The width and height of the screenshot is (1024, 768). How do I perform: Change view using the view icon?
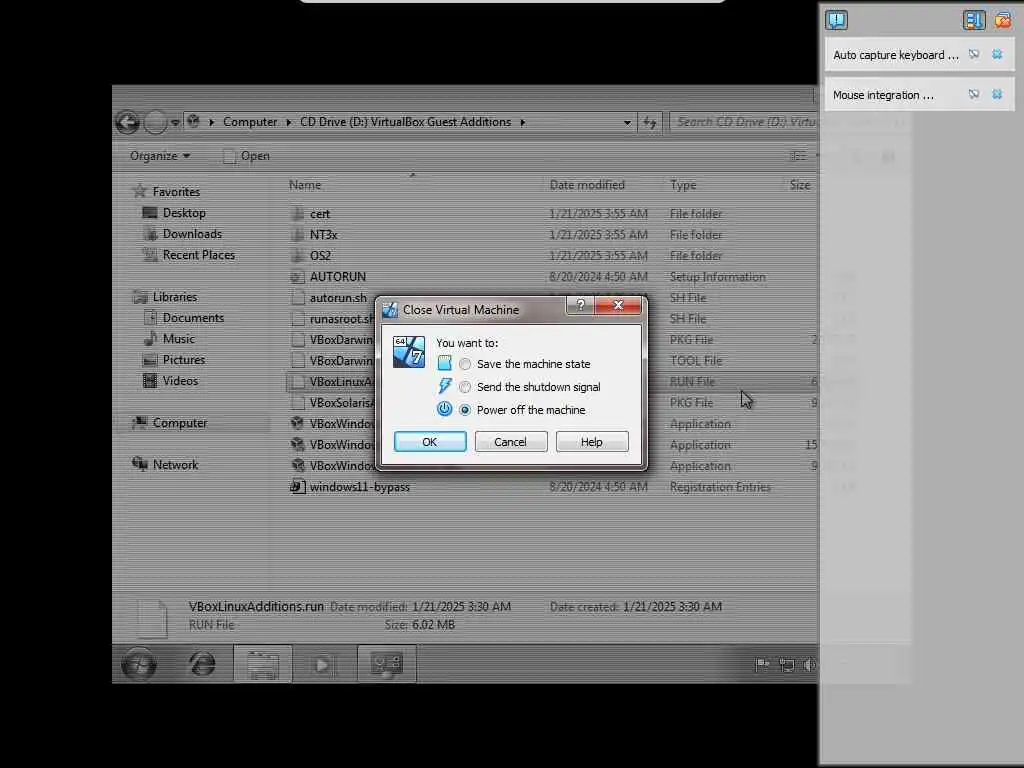tap(798, 156)
